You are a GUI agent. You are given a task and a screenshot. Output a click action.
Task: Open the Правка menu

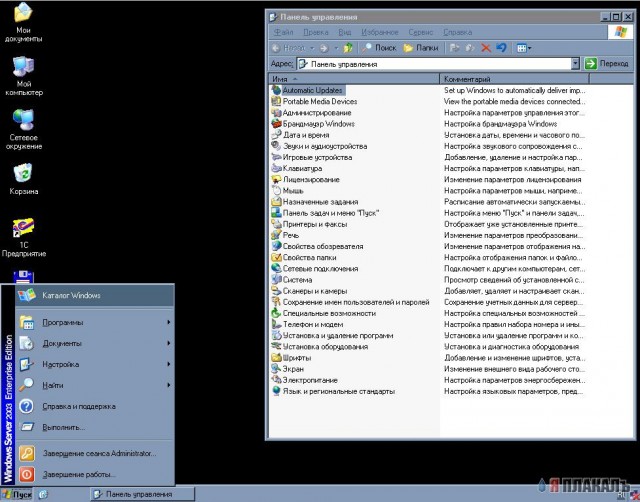(316, 32)
